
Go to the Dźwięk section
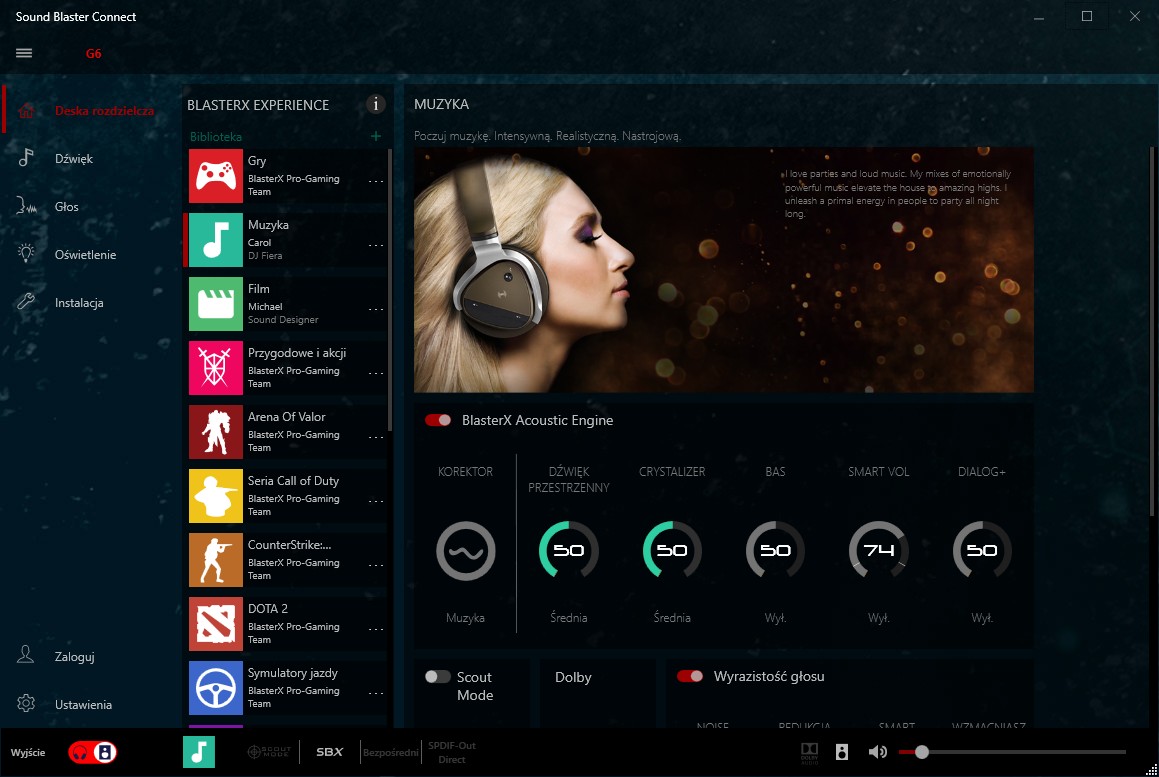(74, 158)
